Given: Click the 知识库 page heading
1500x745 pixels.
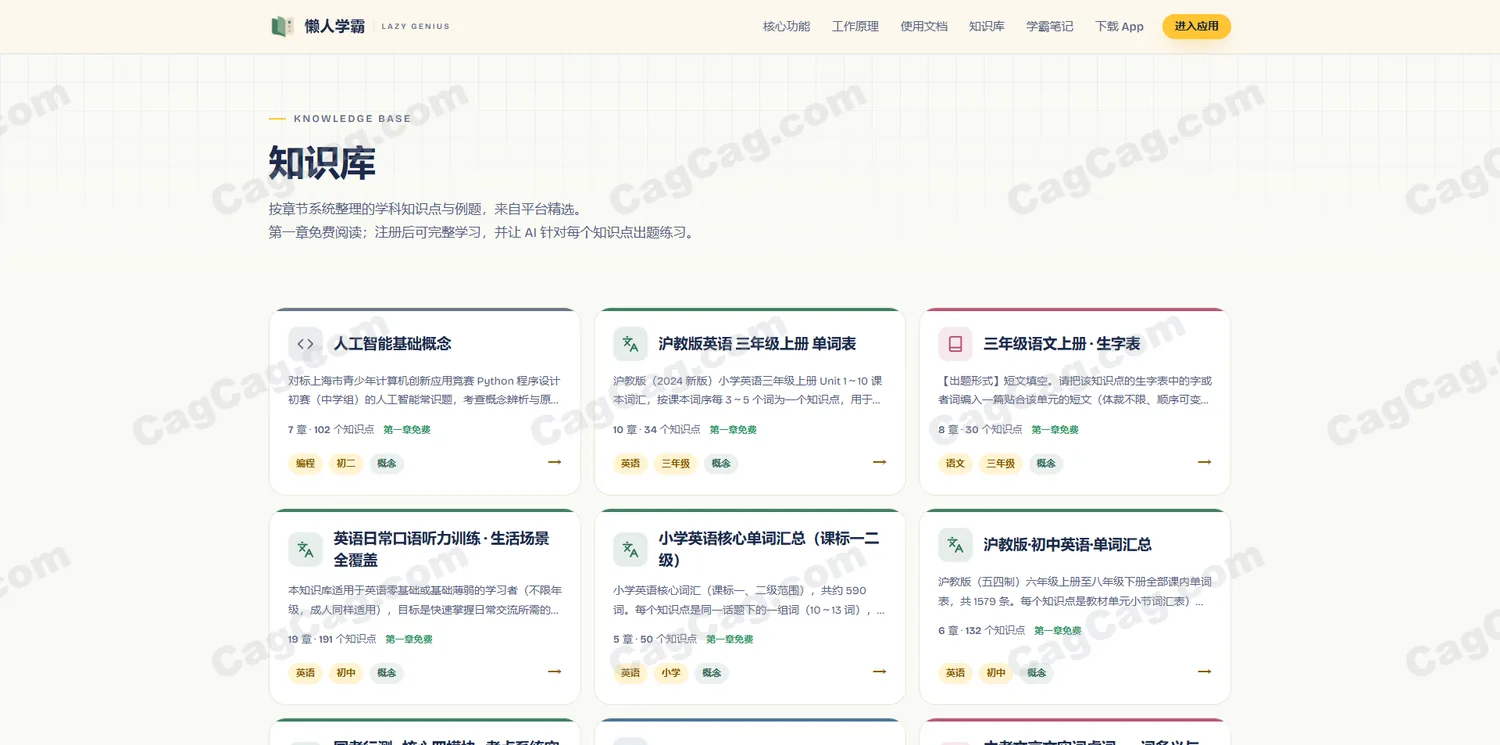Looking at the screenshot, I should click(x=322, y=163).
